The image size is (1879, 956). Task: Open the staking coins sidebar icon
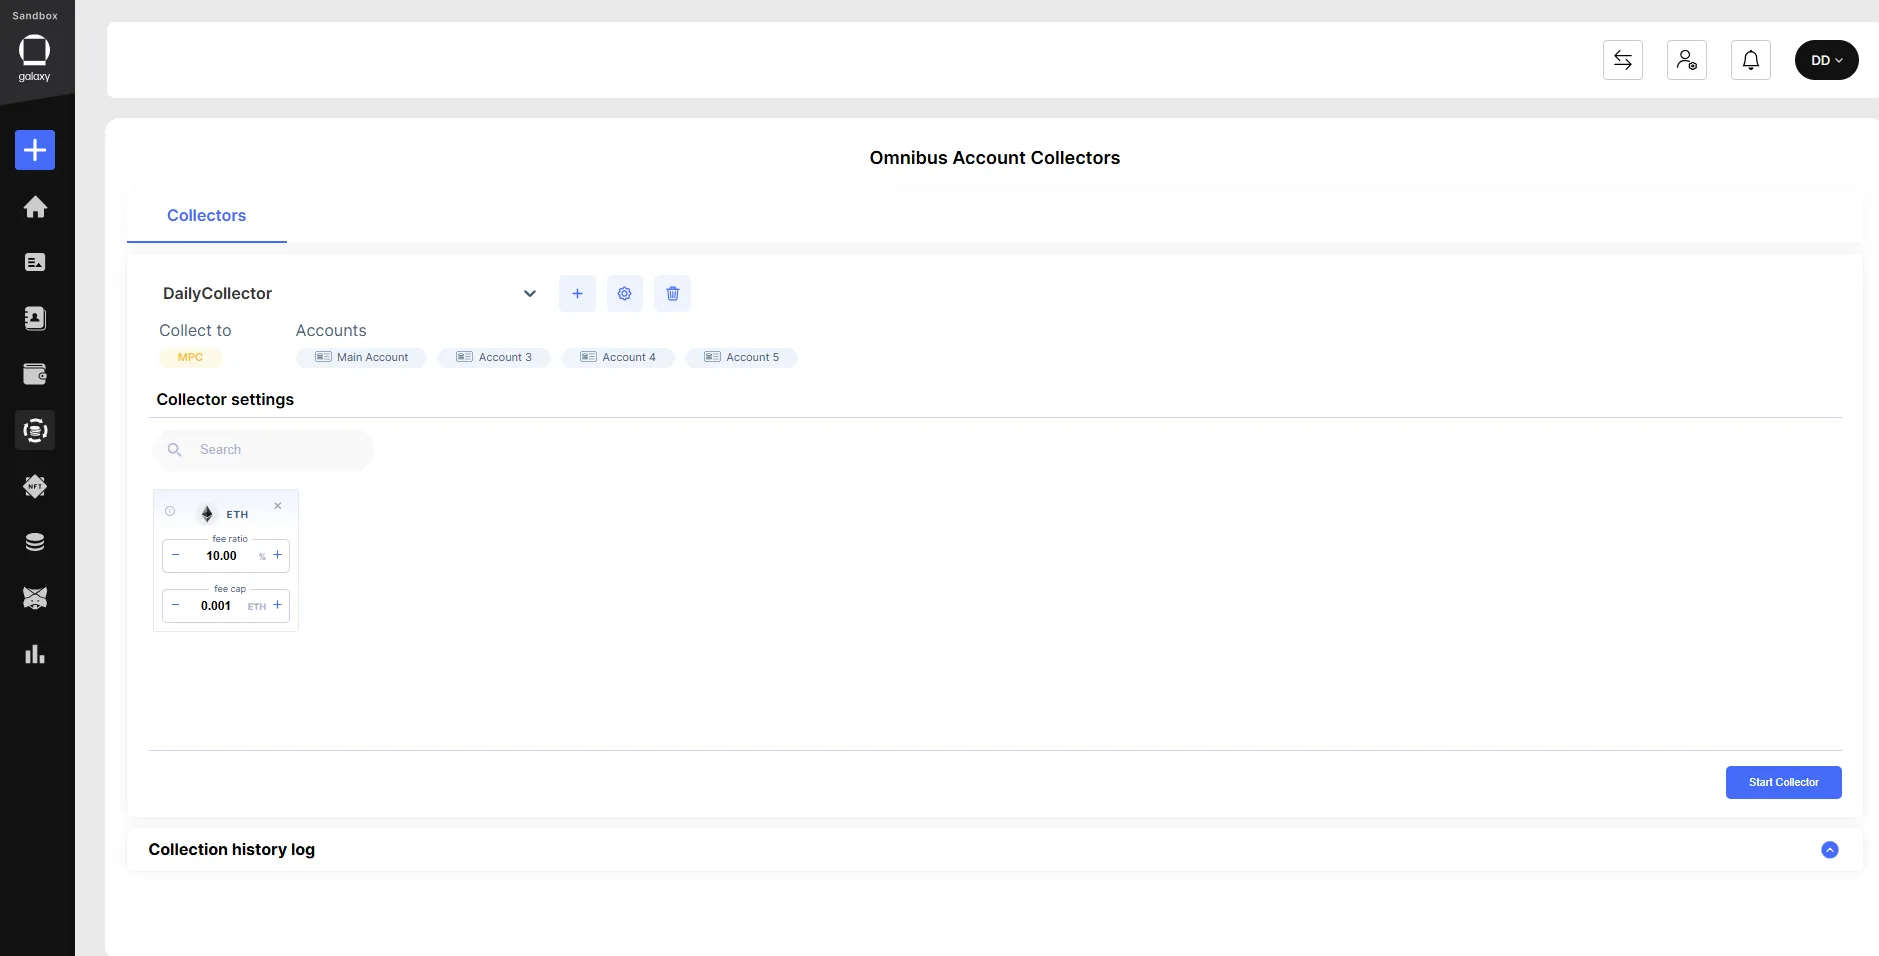coord(35,542)
